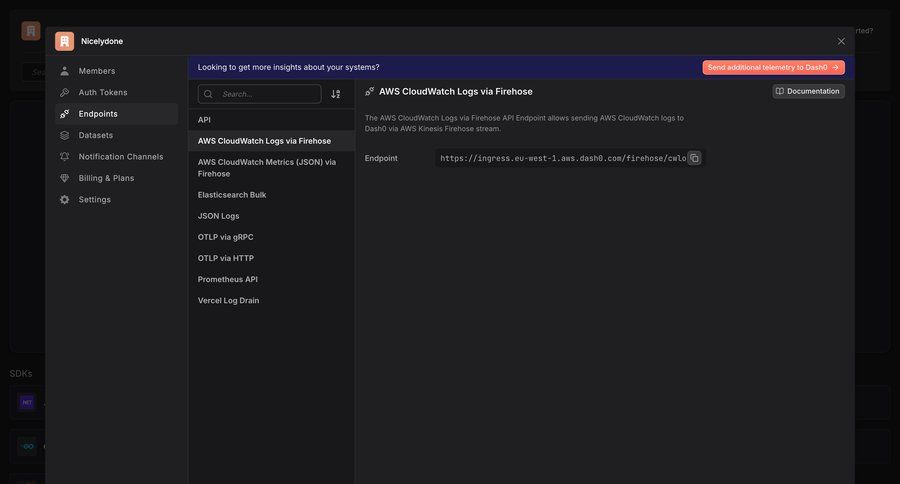Click the .NET SDK icon in background page

click(27, 402)
